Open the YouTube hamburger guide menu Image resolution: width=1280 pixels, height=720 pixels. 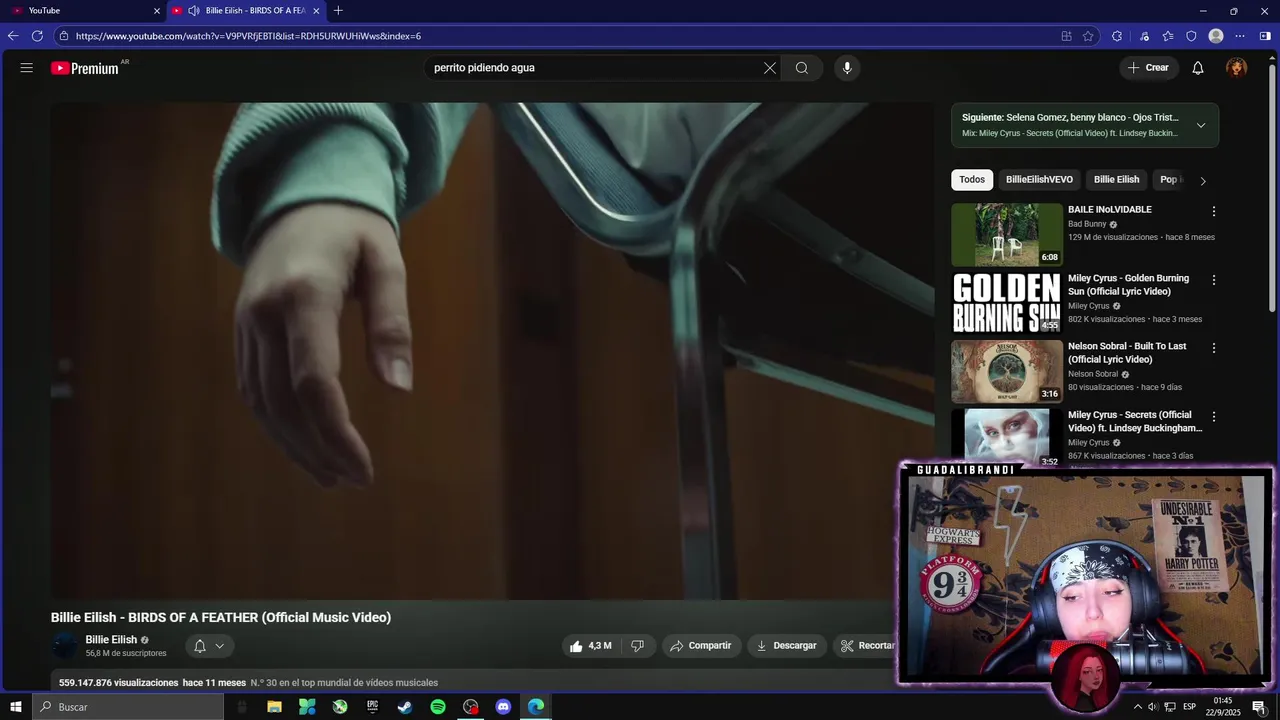point(27,68)
